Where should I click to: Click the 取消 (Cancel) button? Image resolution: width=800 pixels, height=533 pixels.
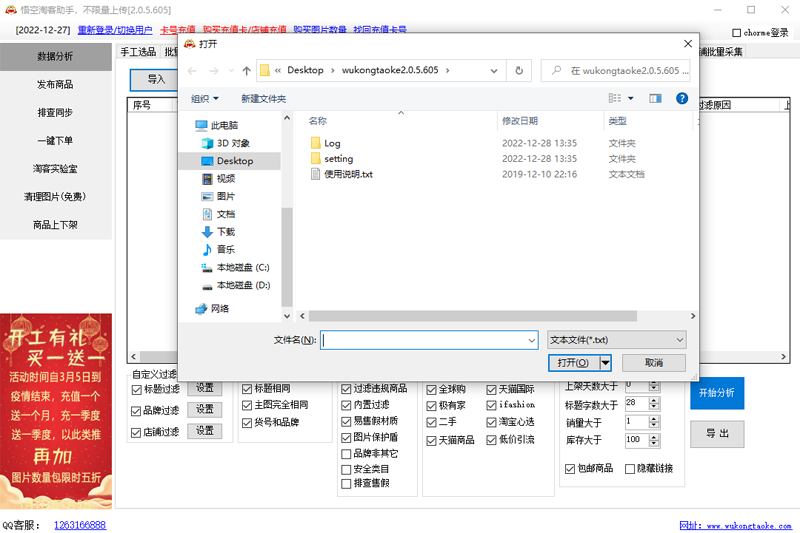[653, 363]
